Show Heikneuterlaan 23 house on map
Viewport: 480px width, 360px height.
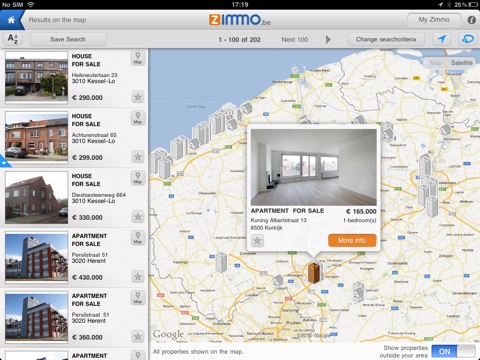click(x=138, y=58)
